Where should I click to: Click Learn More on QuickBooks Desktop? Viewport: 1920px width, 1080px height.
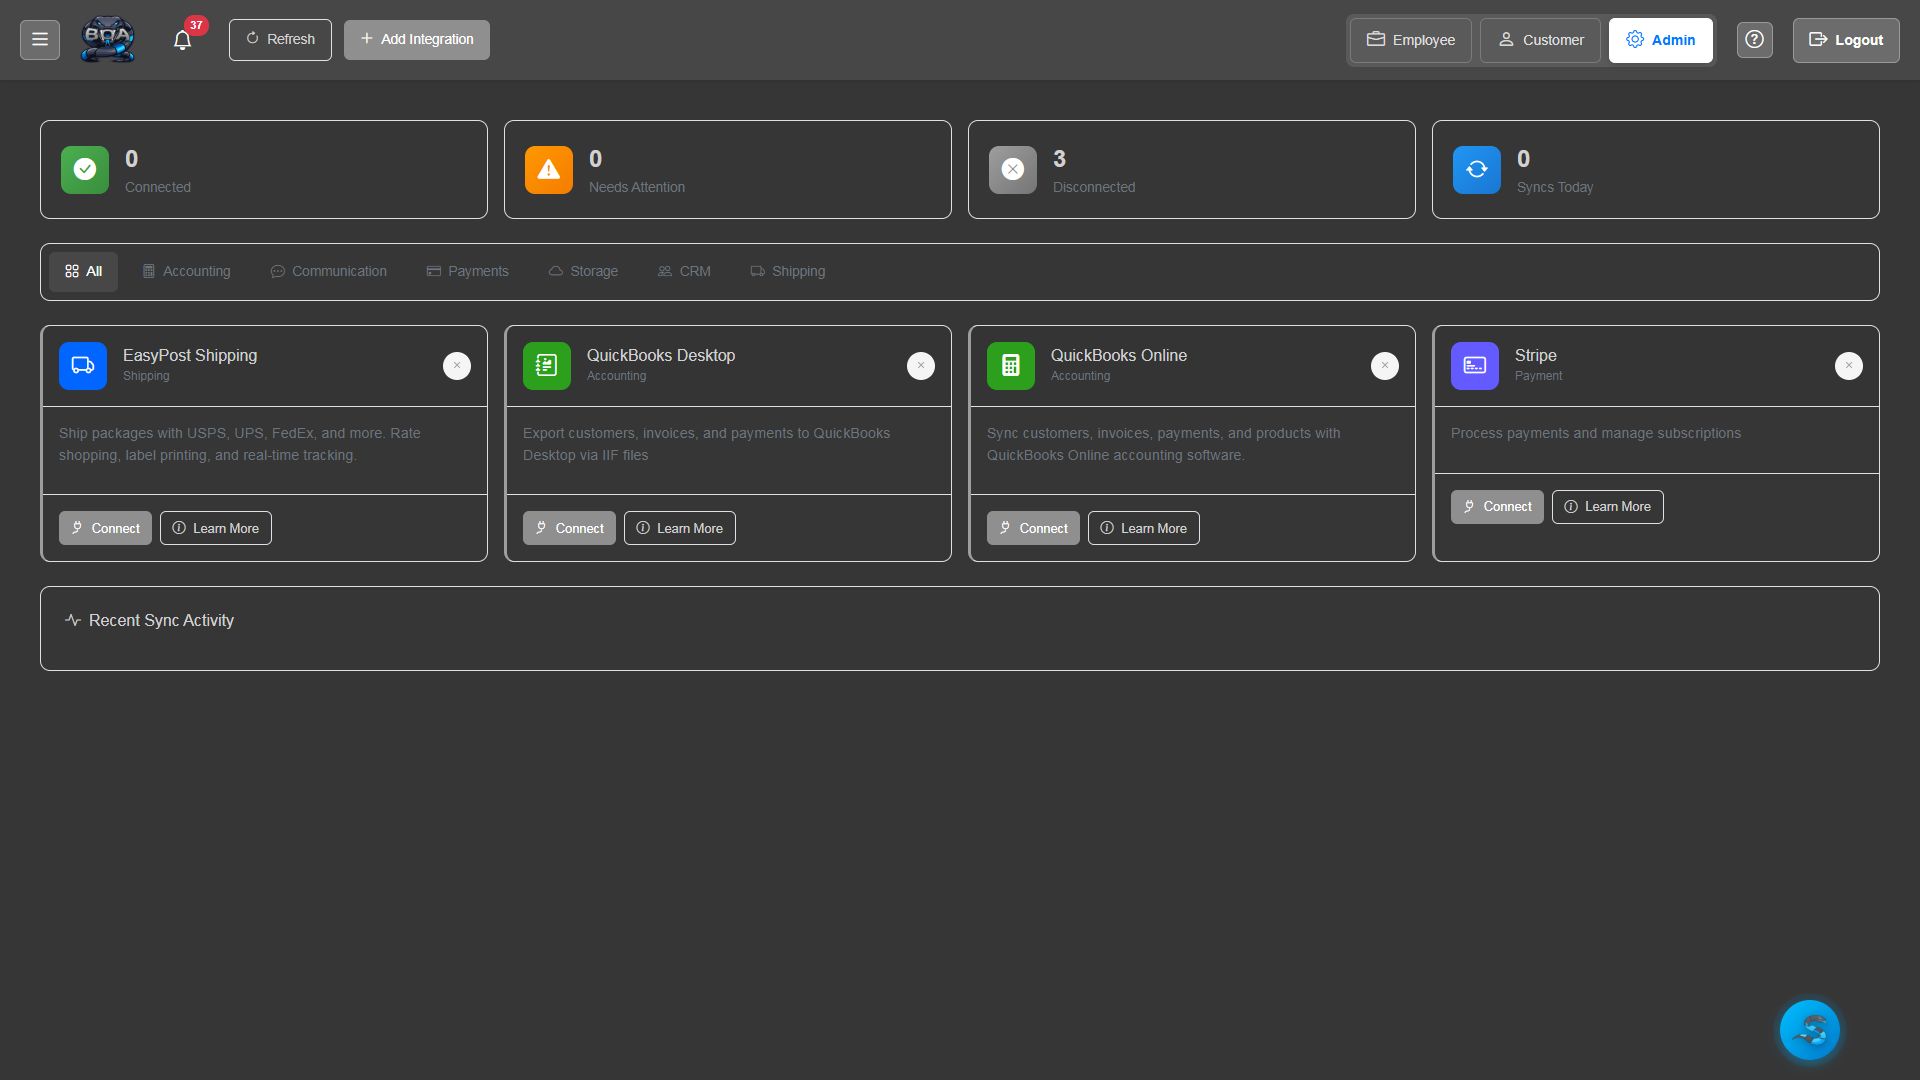[679, 528]
